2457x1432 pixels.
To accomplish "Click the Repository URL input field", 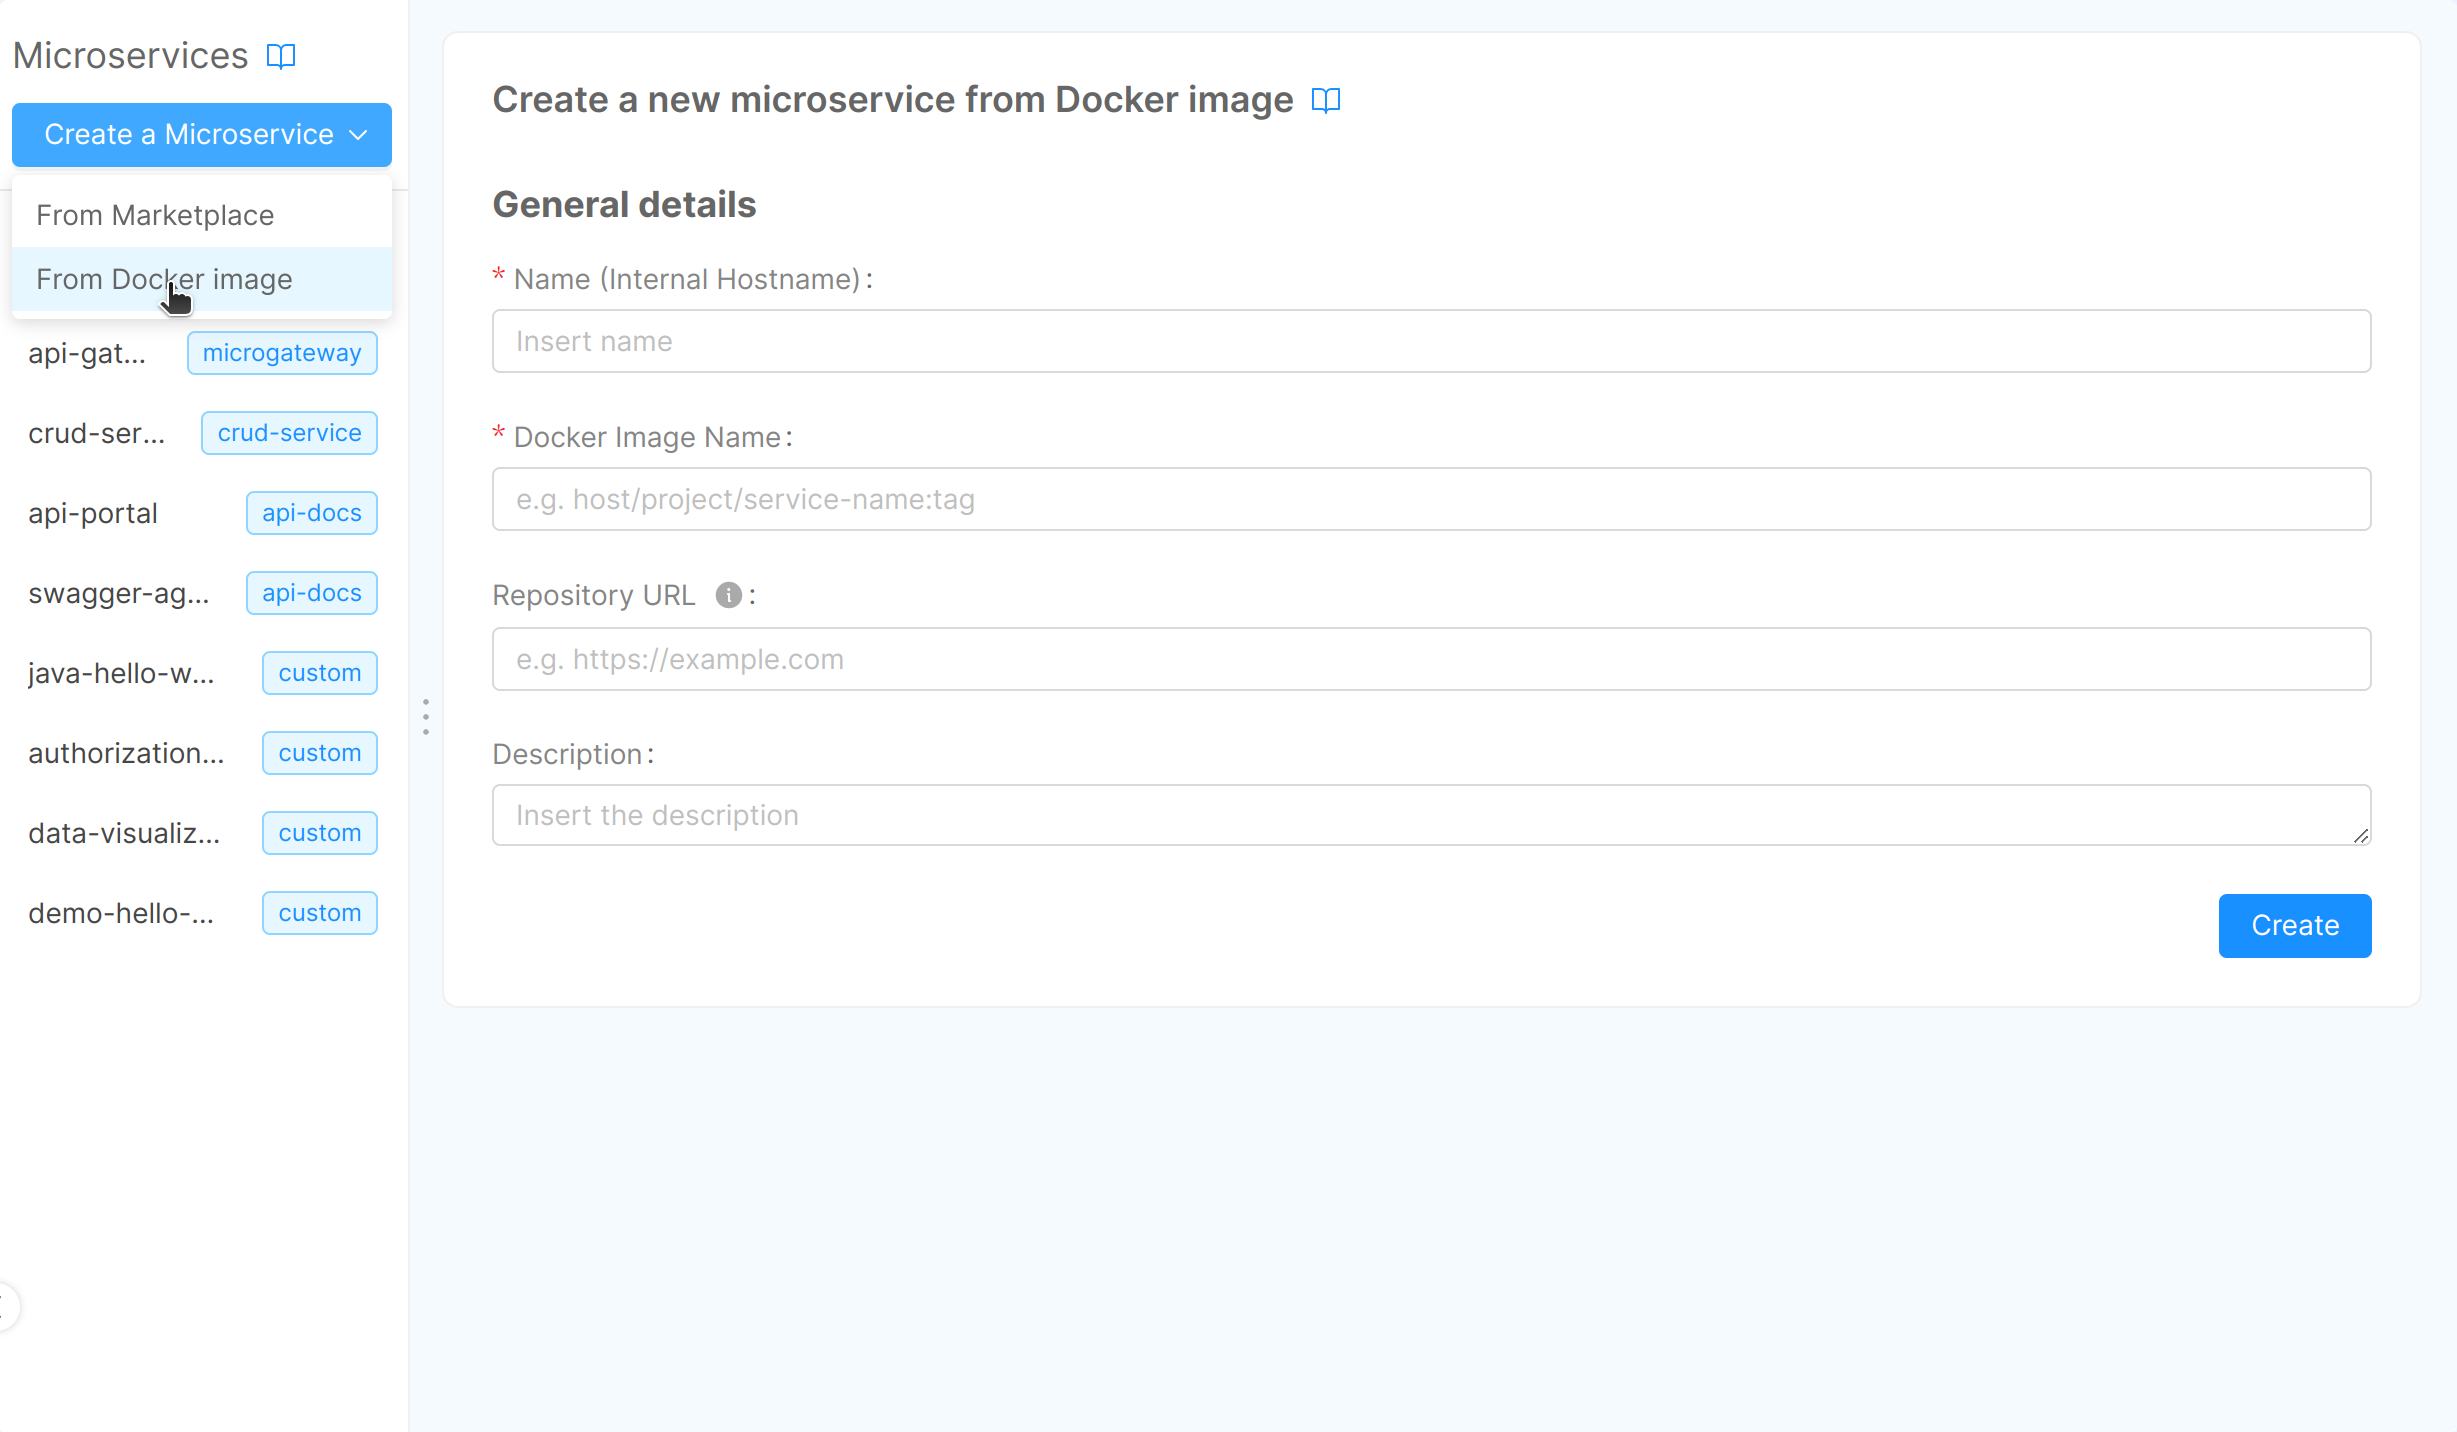I will (x=1430, y=659).
